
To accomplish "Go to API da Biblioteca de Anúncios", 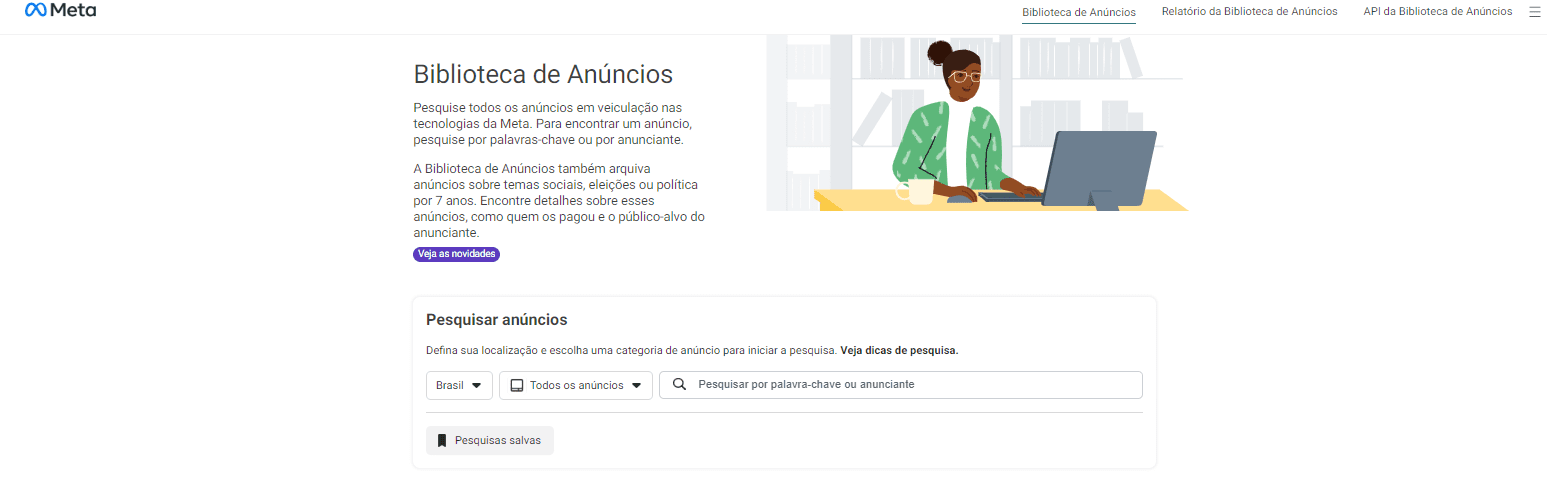I will tap(1437, 12).
